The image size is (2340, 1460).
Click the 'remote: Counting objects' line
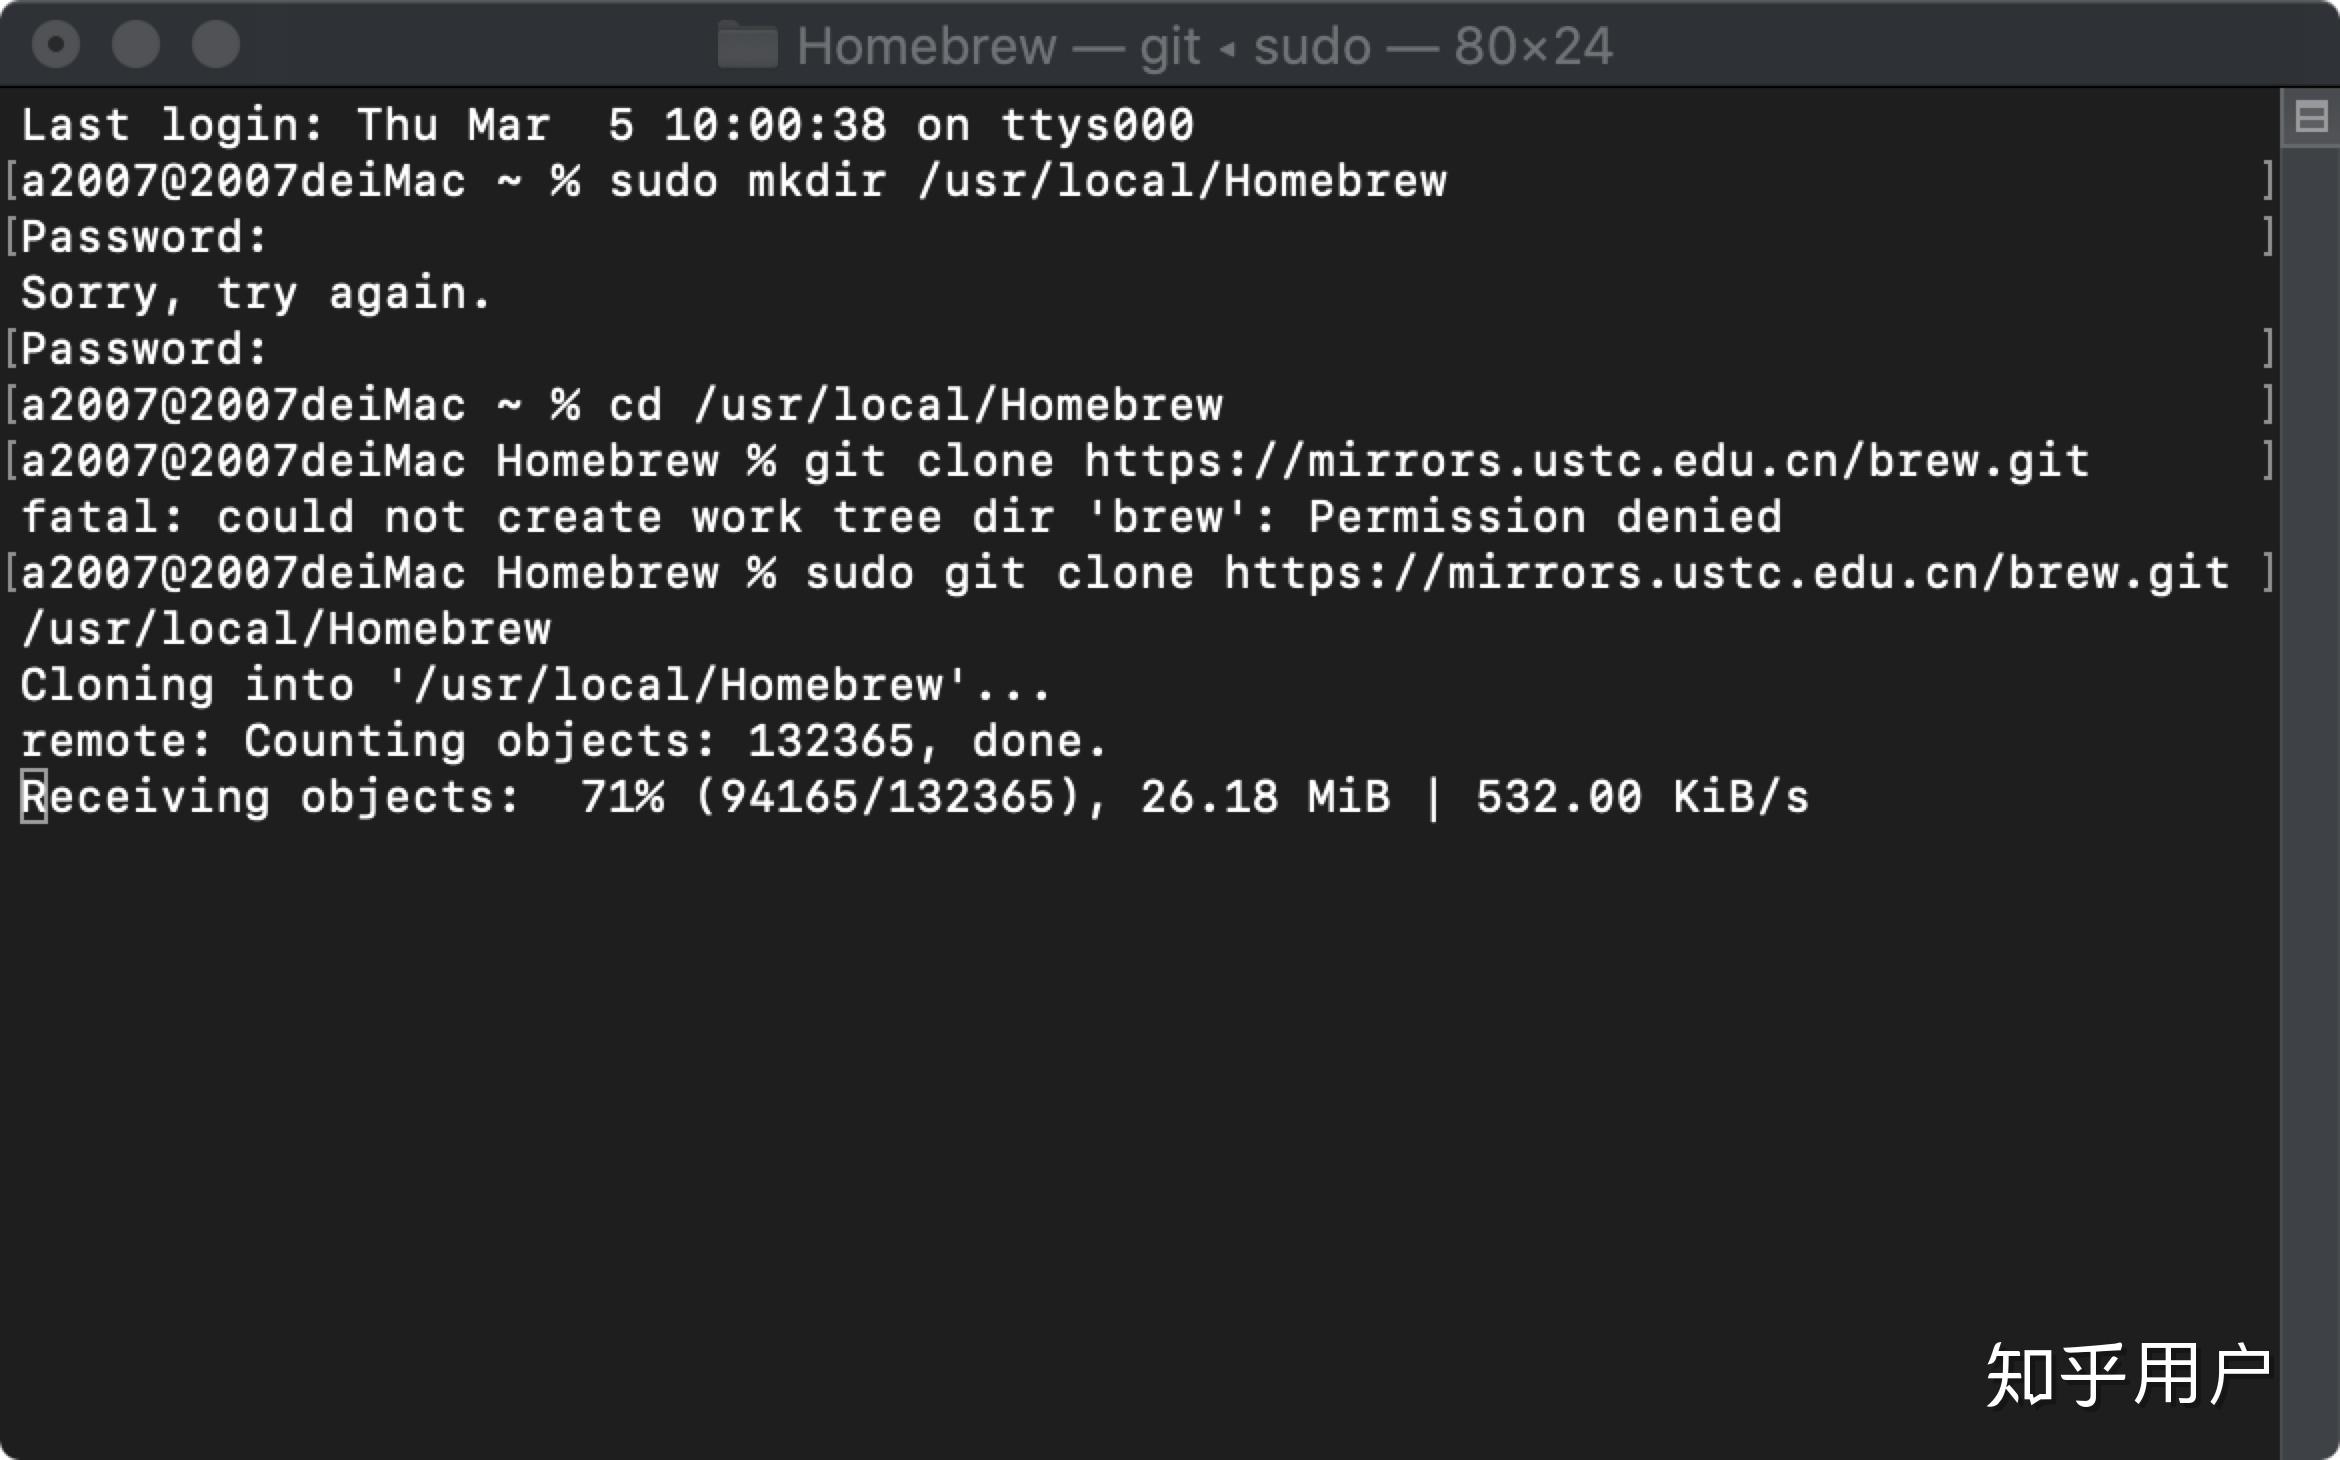click(562, 742)
